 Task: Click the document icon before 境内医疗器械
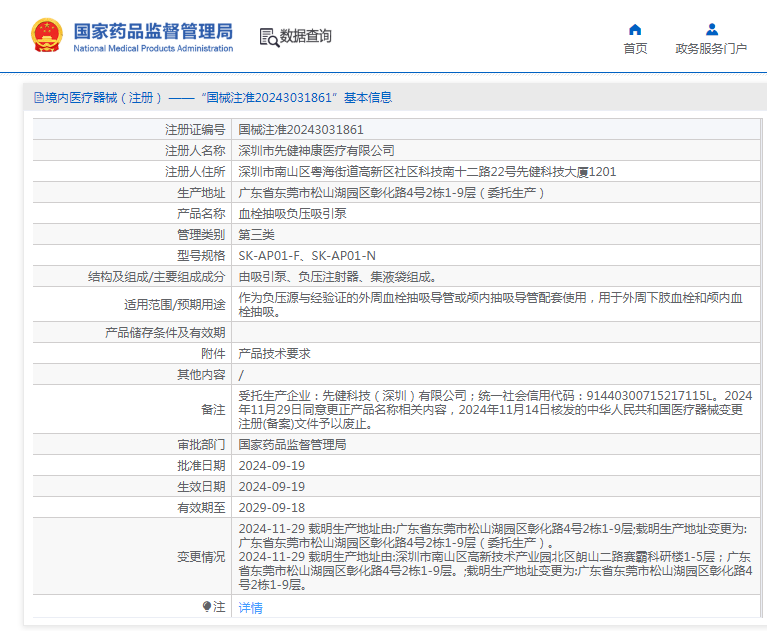pyautogui.click(x=39, y=98)
